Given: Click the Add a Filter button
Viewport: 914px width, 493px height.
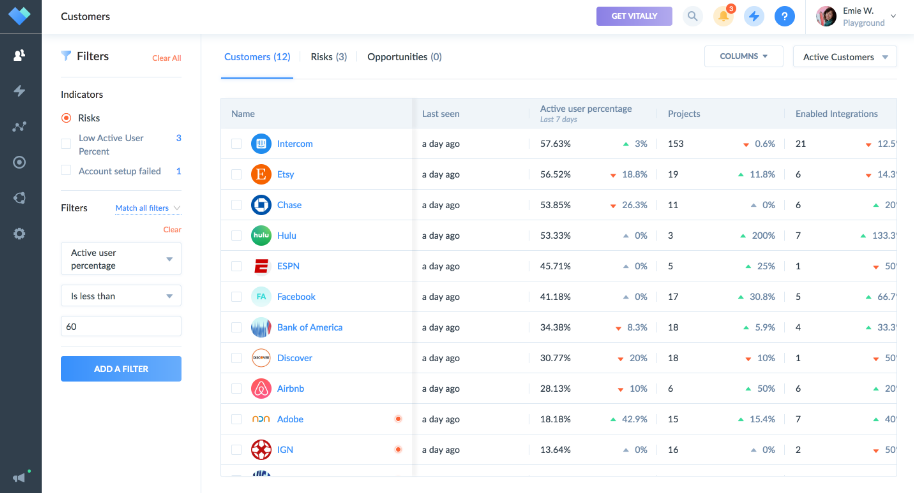Looking at the screenshot, I should click(121, 369).
